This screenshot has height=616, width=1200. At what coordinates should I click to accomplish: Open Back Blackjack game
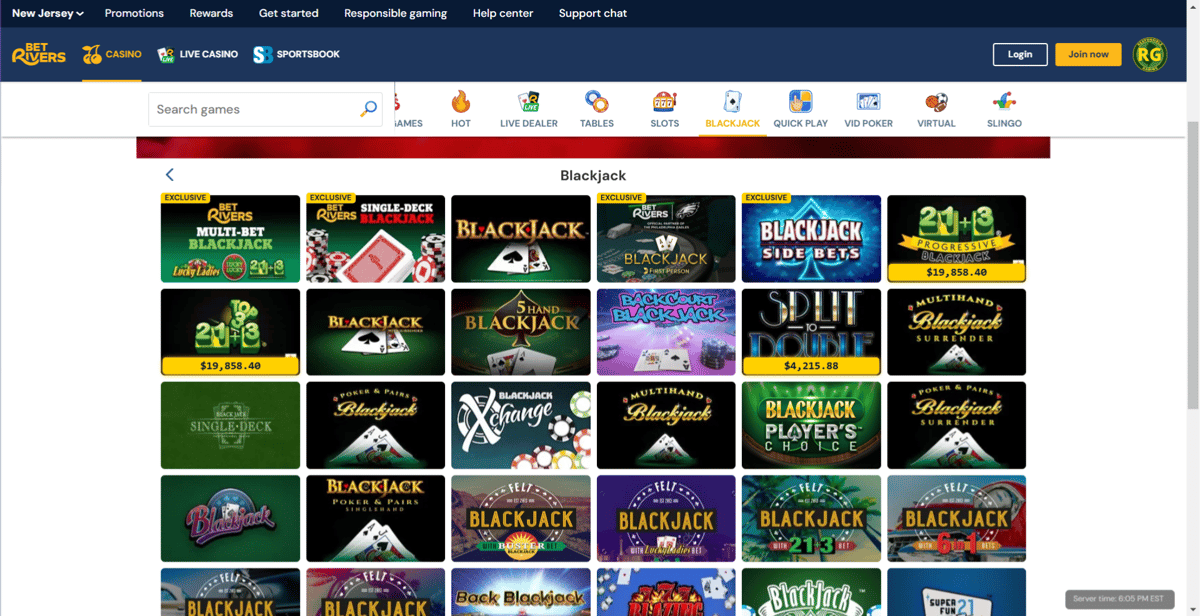coord(521,592)
